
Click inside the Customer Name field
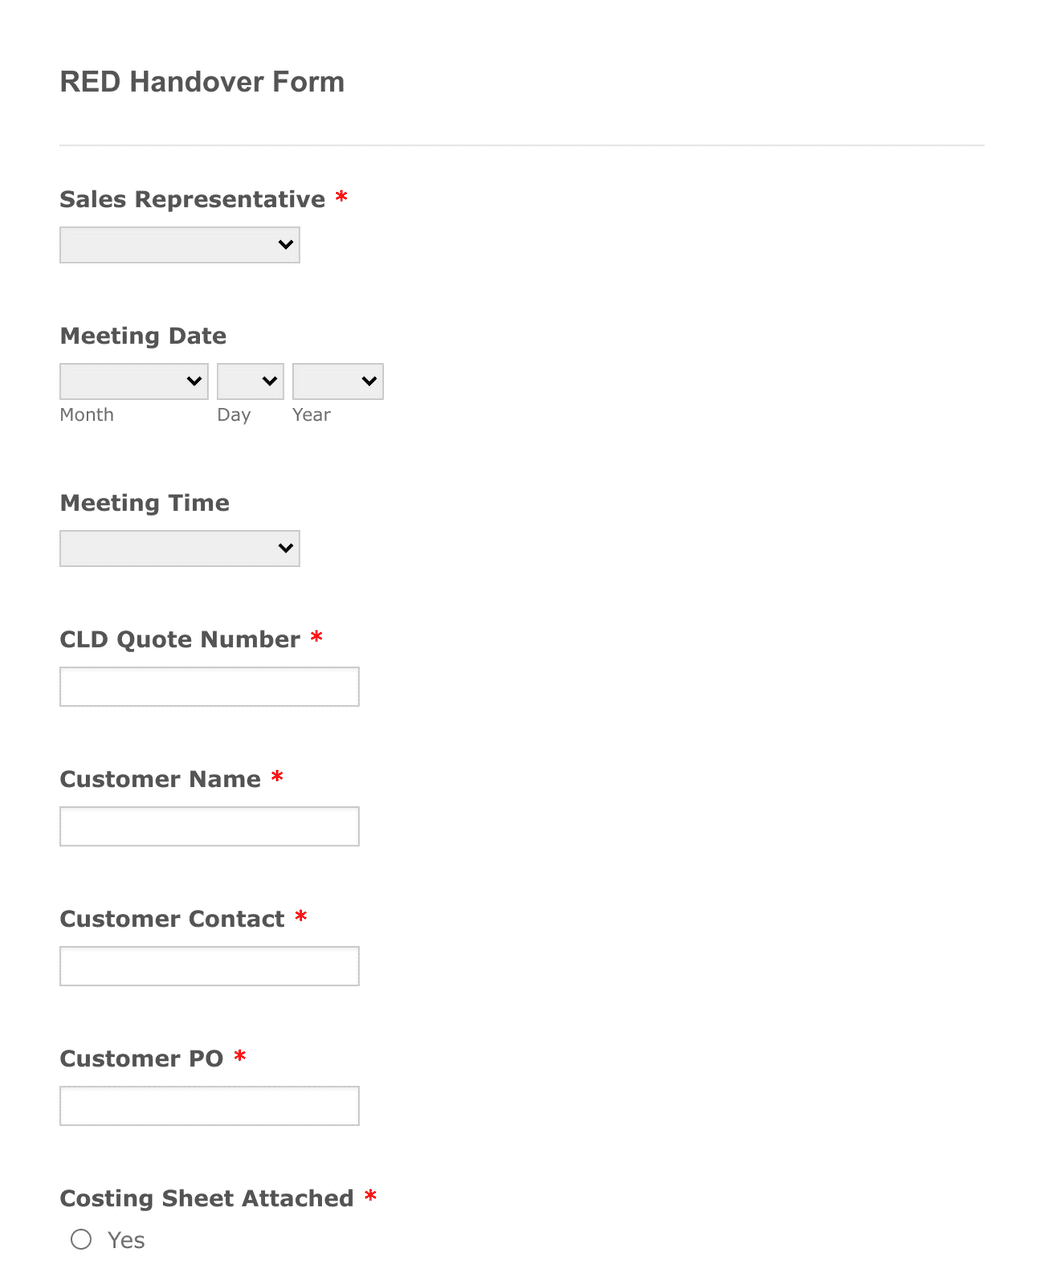[209, 826]
